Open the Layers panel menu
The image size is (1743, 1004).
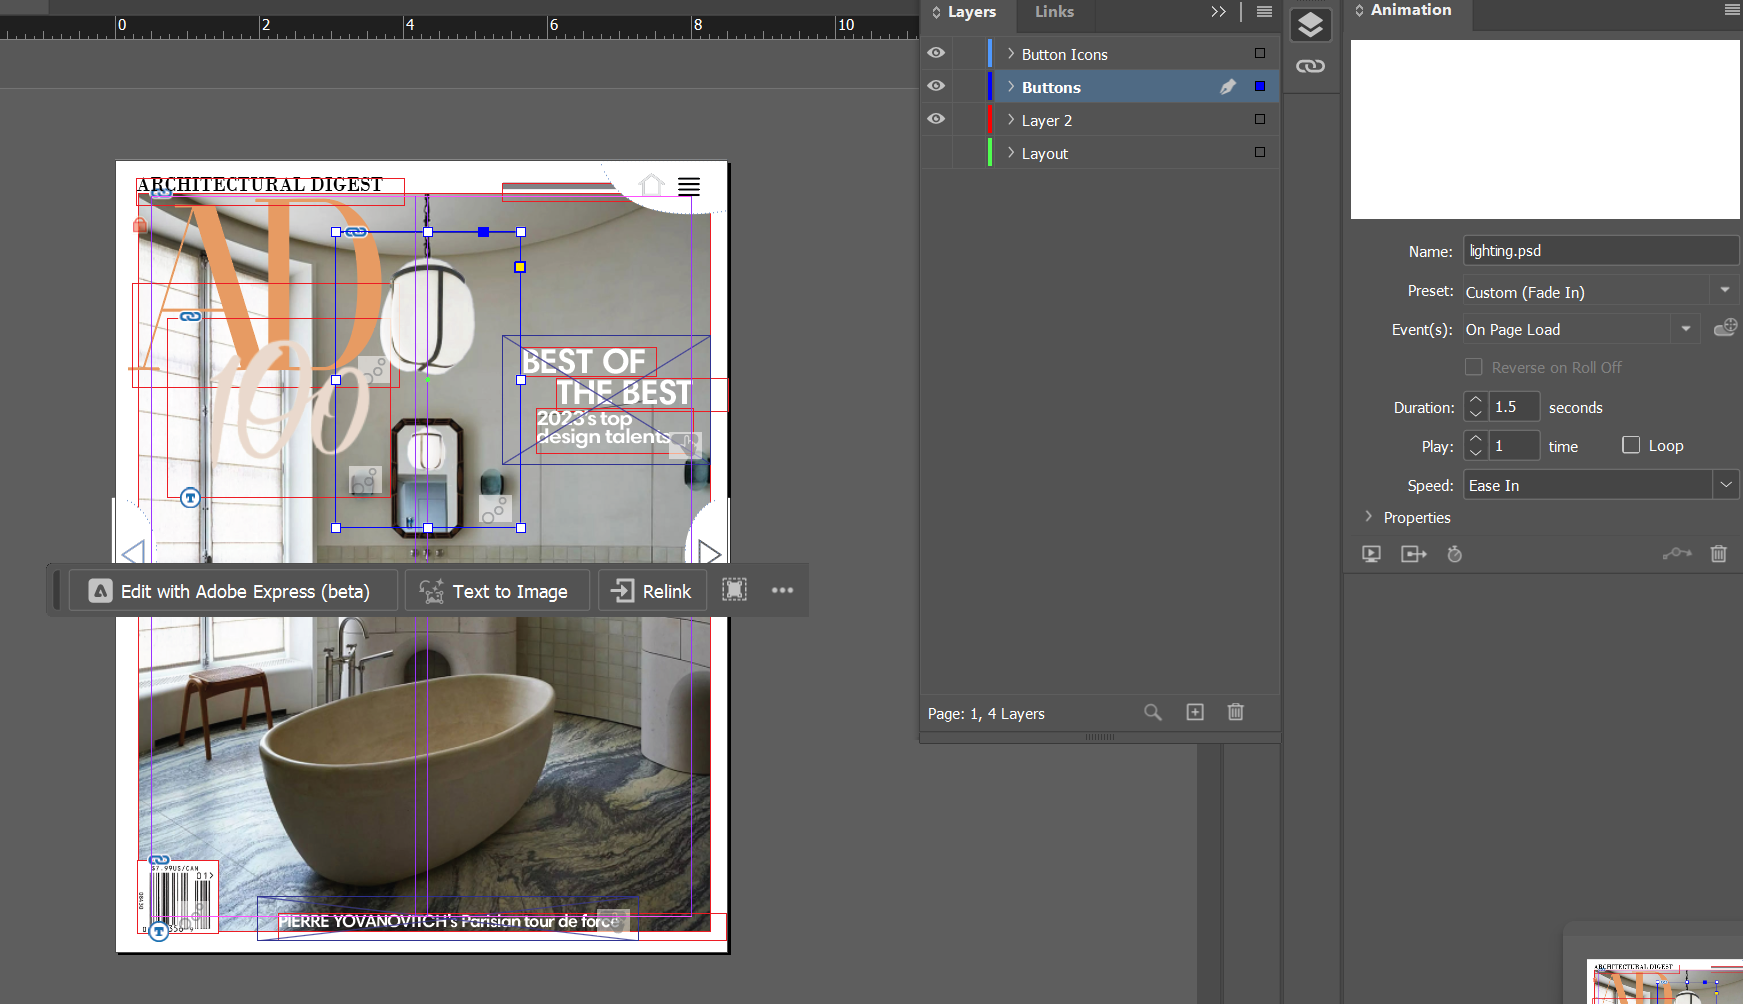coord(1263,11)
